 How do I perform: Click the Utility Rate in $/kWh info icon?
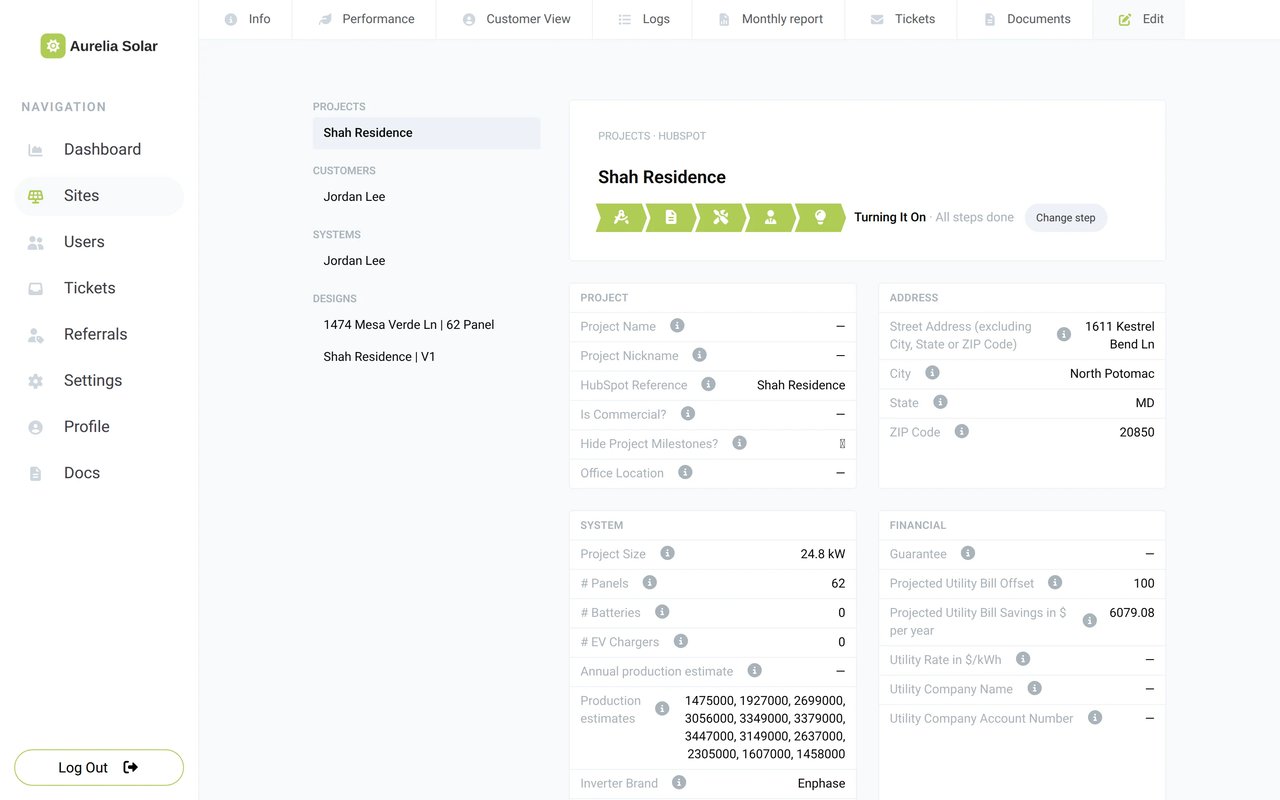click(1023, 659)
